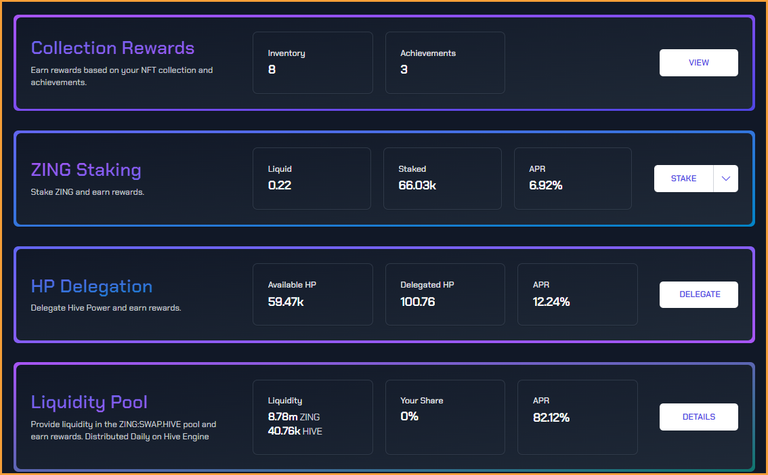Click the Liquidity Pool heading
The height and width of the screenshot is (475, 768).
click(x=89, y=402)
